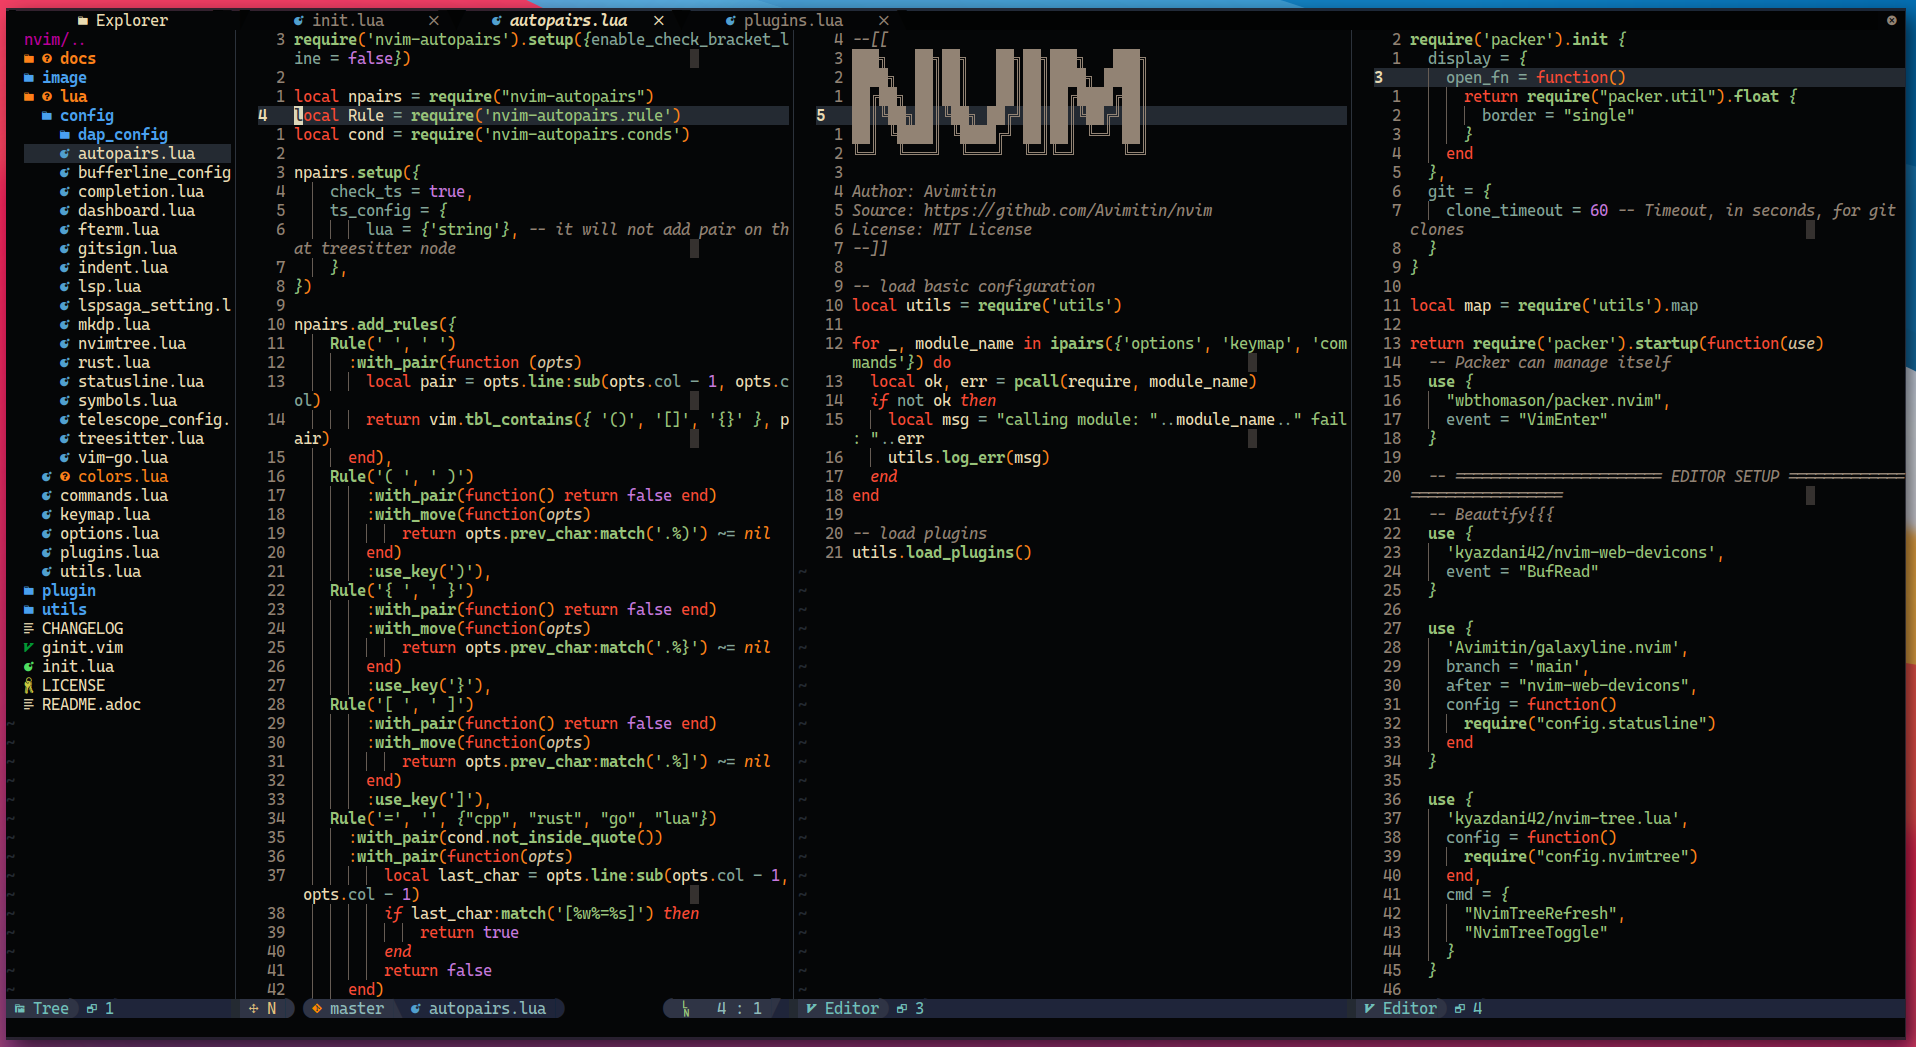Expand the dap_config folder
This screenshot has height=1047, width=1916.
122,134
